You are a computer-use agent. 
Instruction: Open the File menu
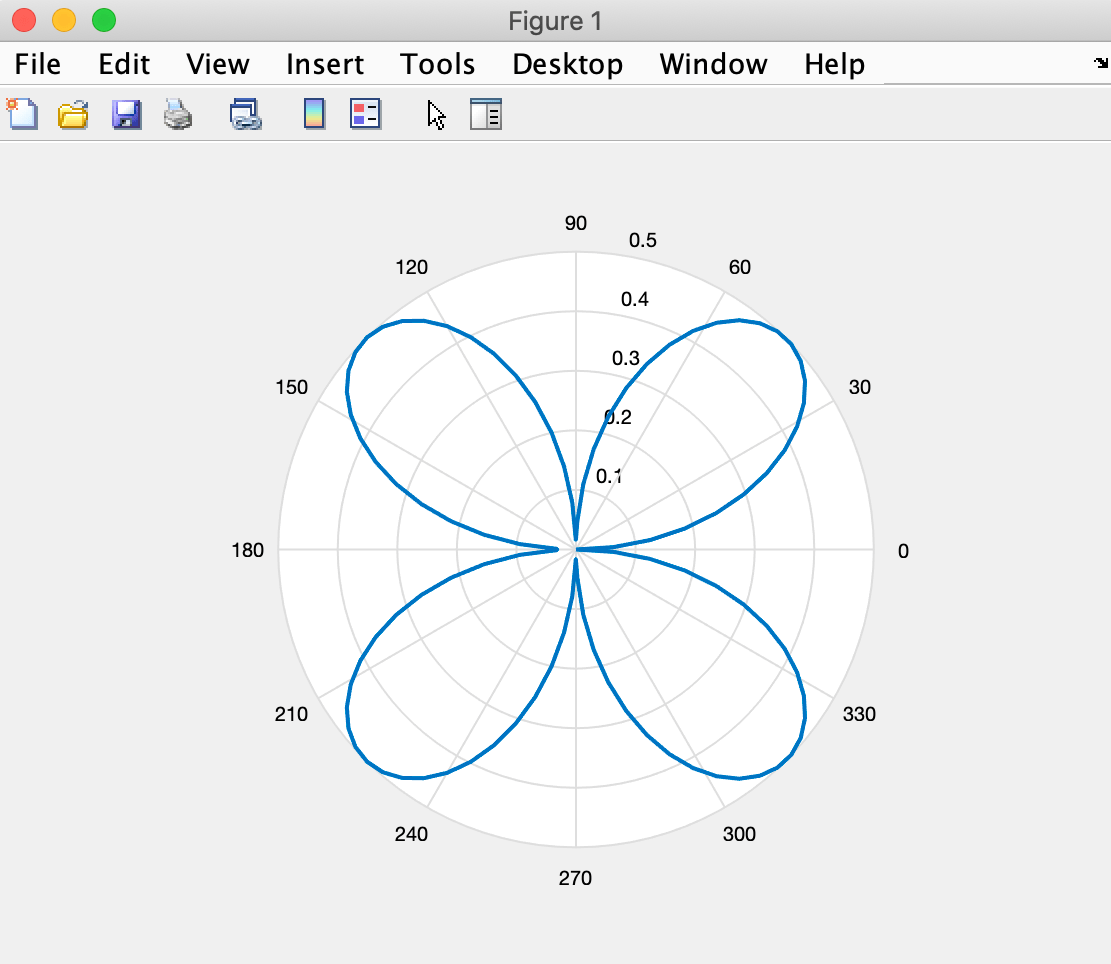(38, 64)
